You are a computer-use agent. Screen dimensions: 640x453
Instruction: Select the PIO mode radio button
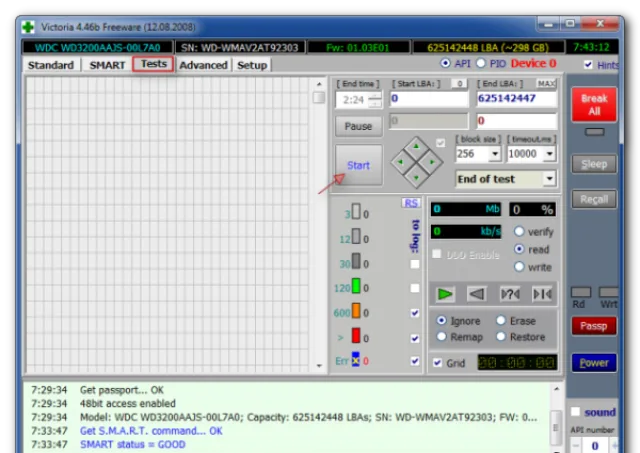point(481,63)
